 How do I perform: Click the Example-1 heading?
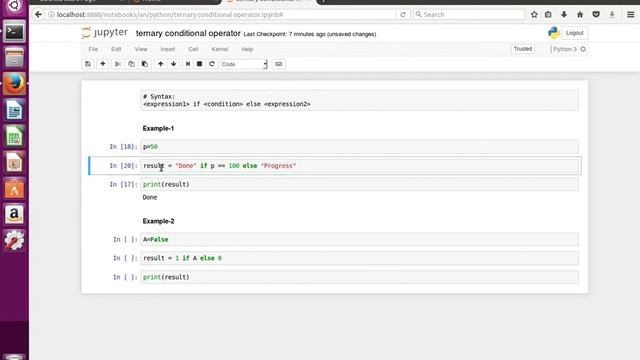coord(158,128)
